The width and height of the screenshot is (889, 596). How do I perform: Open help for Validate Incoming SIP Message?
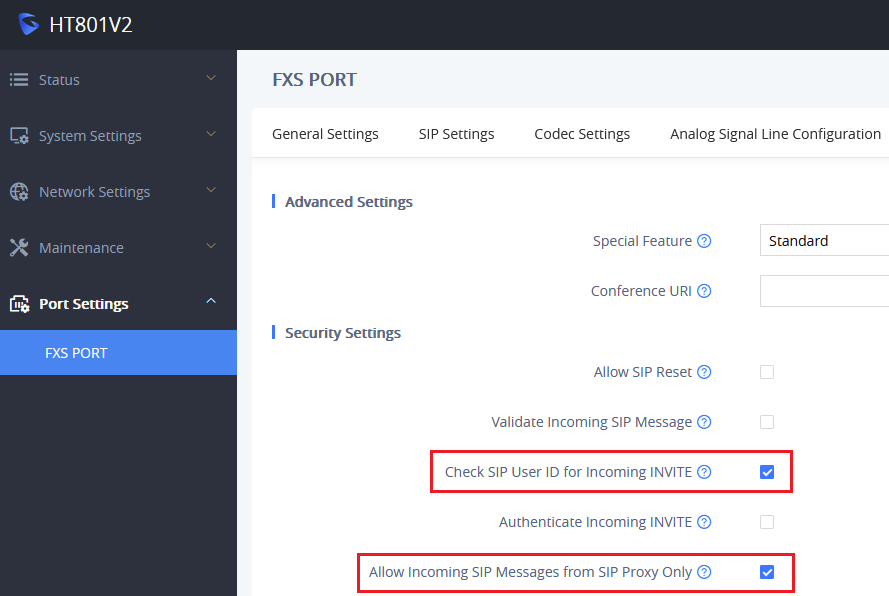click(704, 422)
